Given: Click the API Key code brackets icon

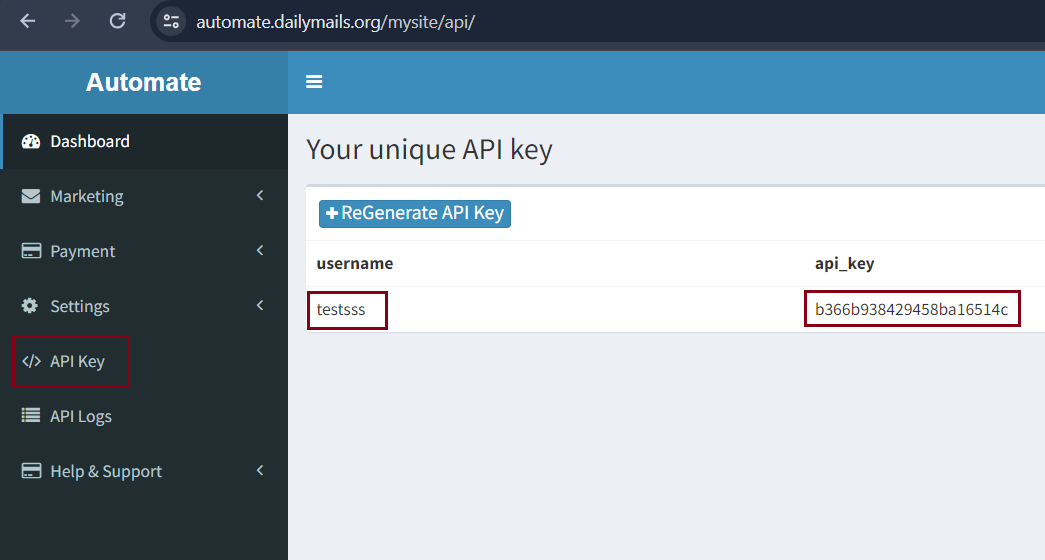Looking at the screenshot, I should [x=31, y=361].
